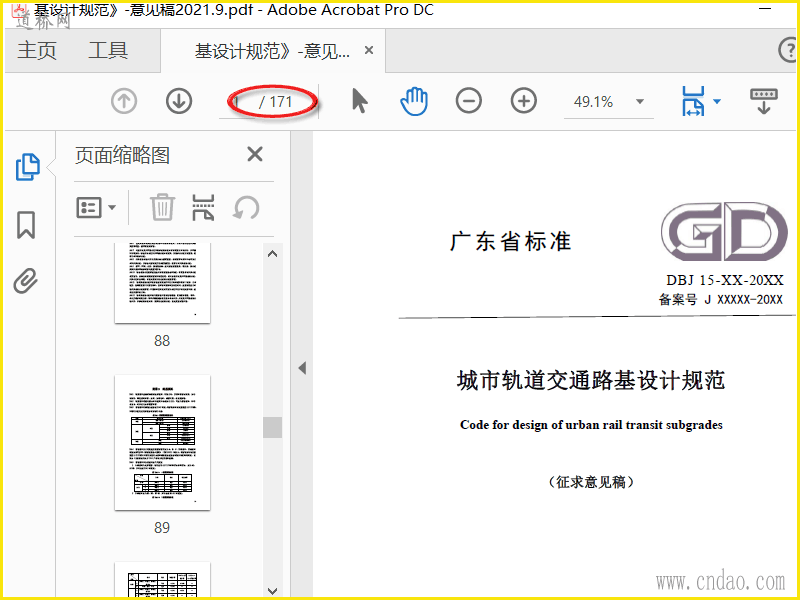Viewport: 800px width, 600px height.
Task: Click the fit page width icon
Action: (x=693, y=101)
